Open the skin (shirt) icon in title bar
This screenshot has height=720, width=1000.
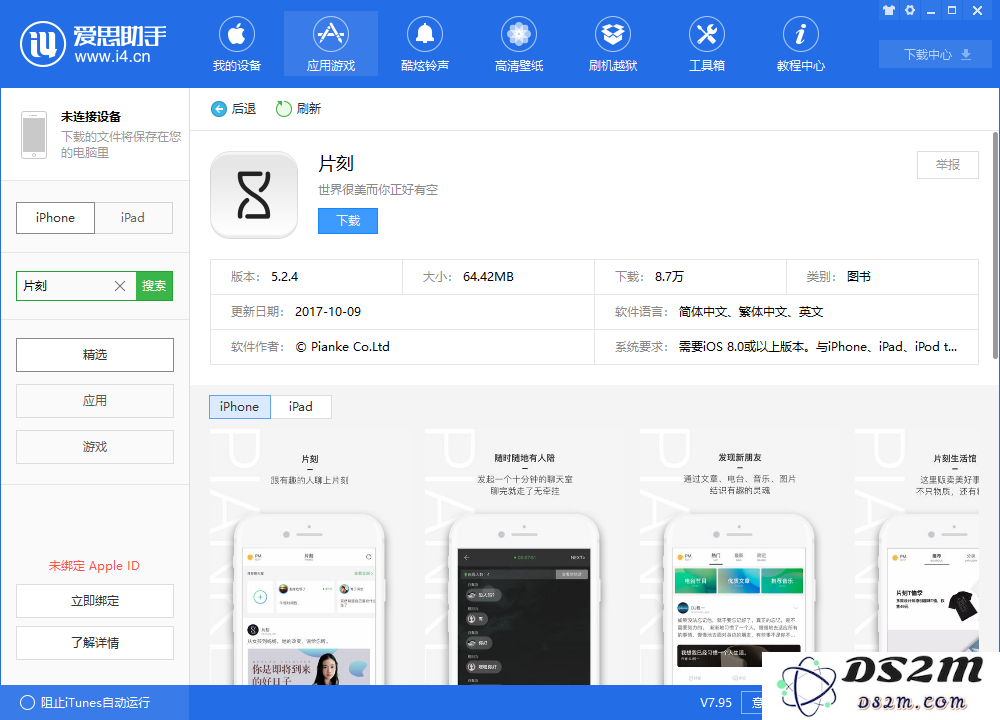[889, 10]
